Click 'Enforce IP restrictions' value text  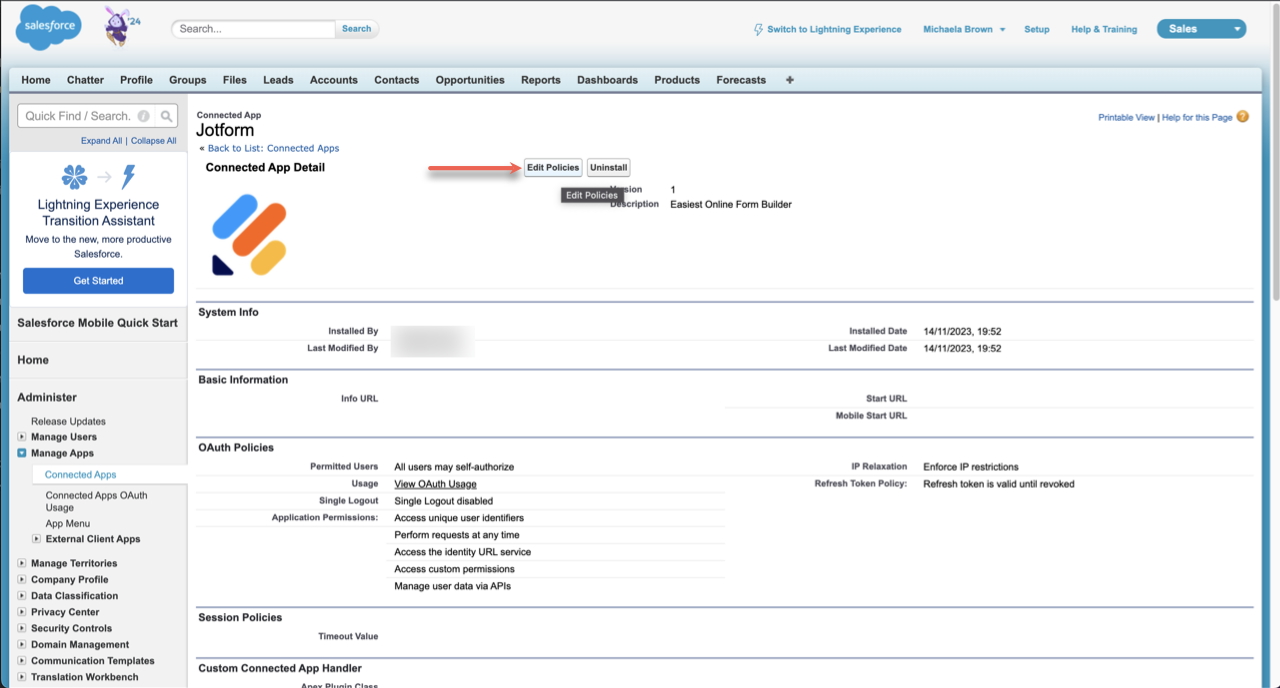pyautogui.click(x=971, y=467)
